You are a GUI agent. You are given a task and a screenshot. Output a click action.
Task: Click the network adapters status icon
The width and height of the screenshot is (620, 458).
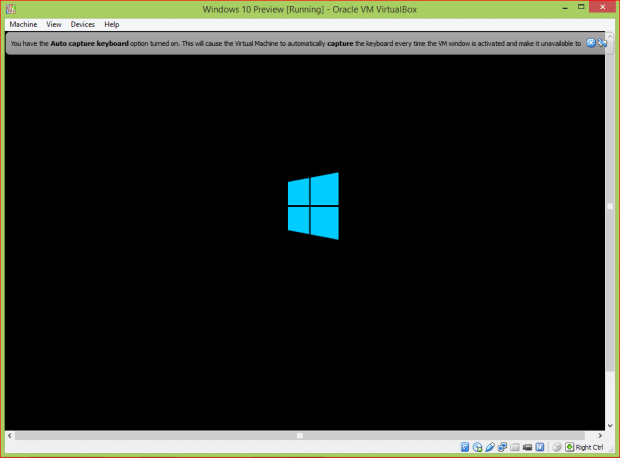pos(502,447)
